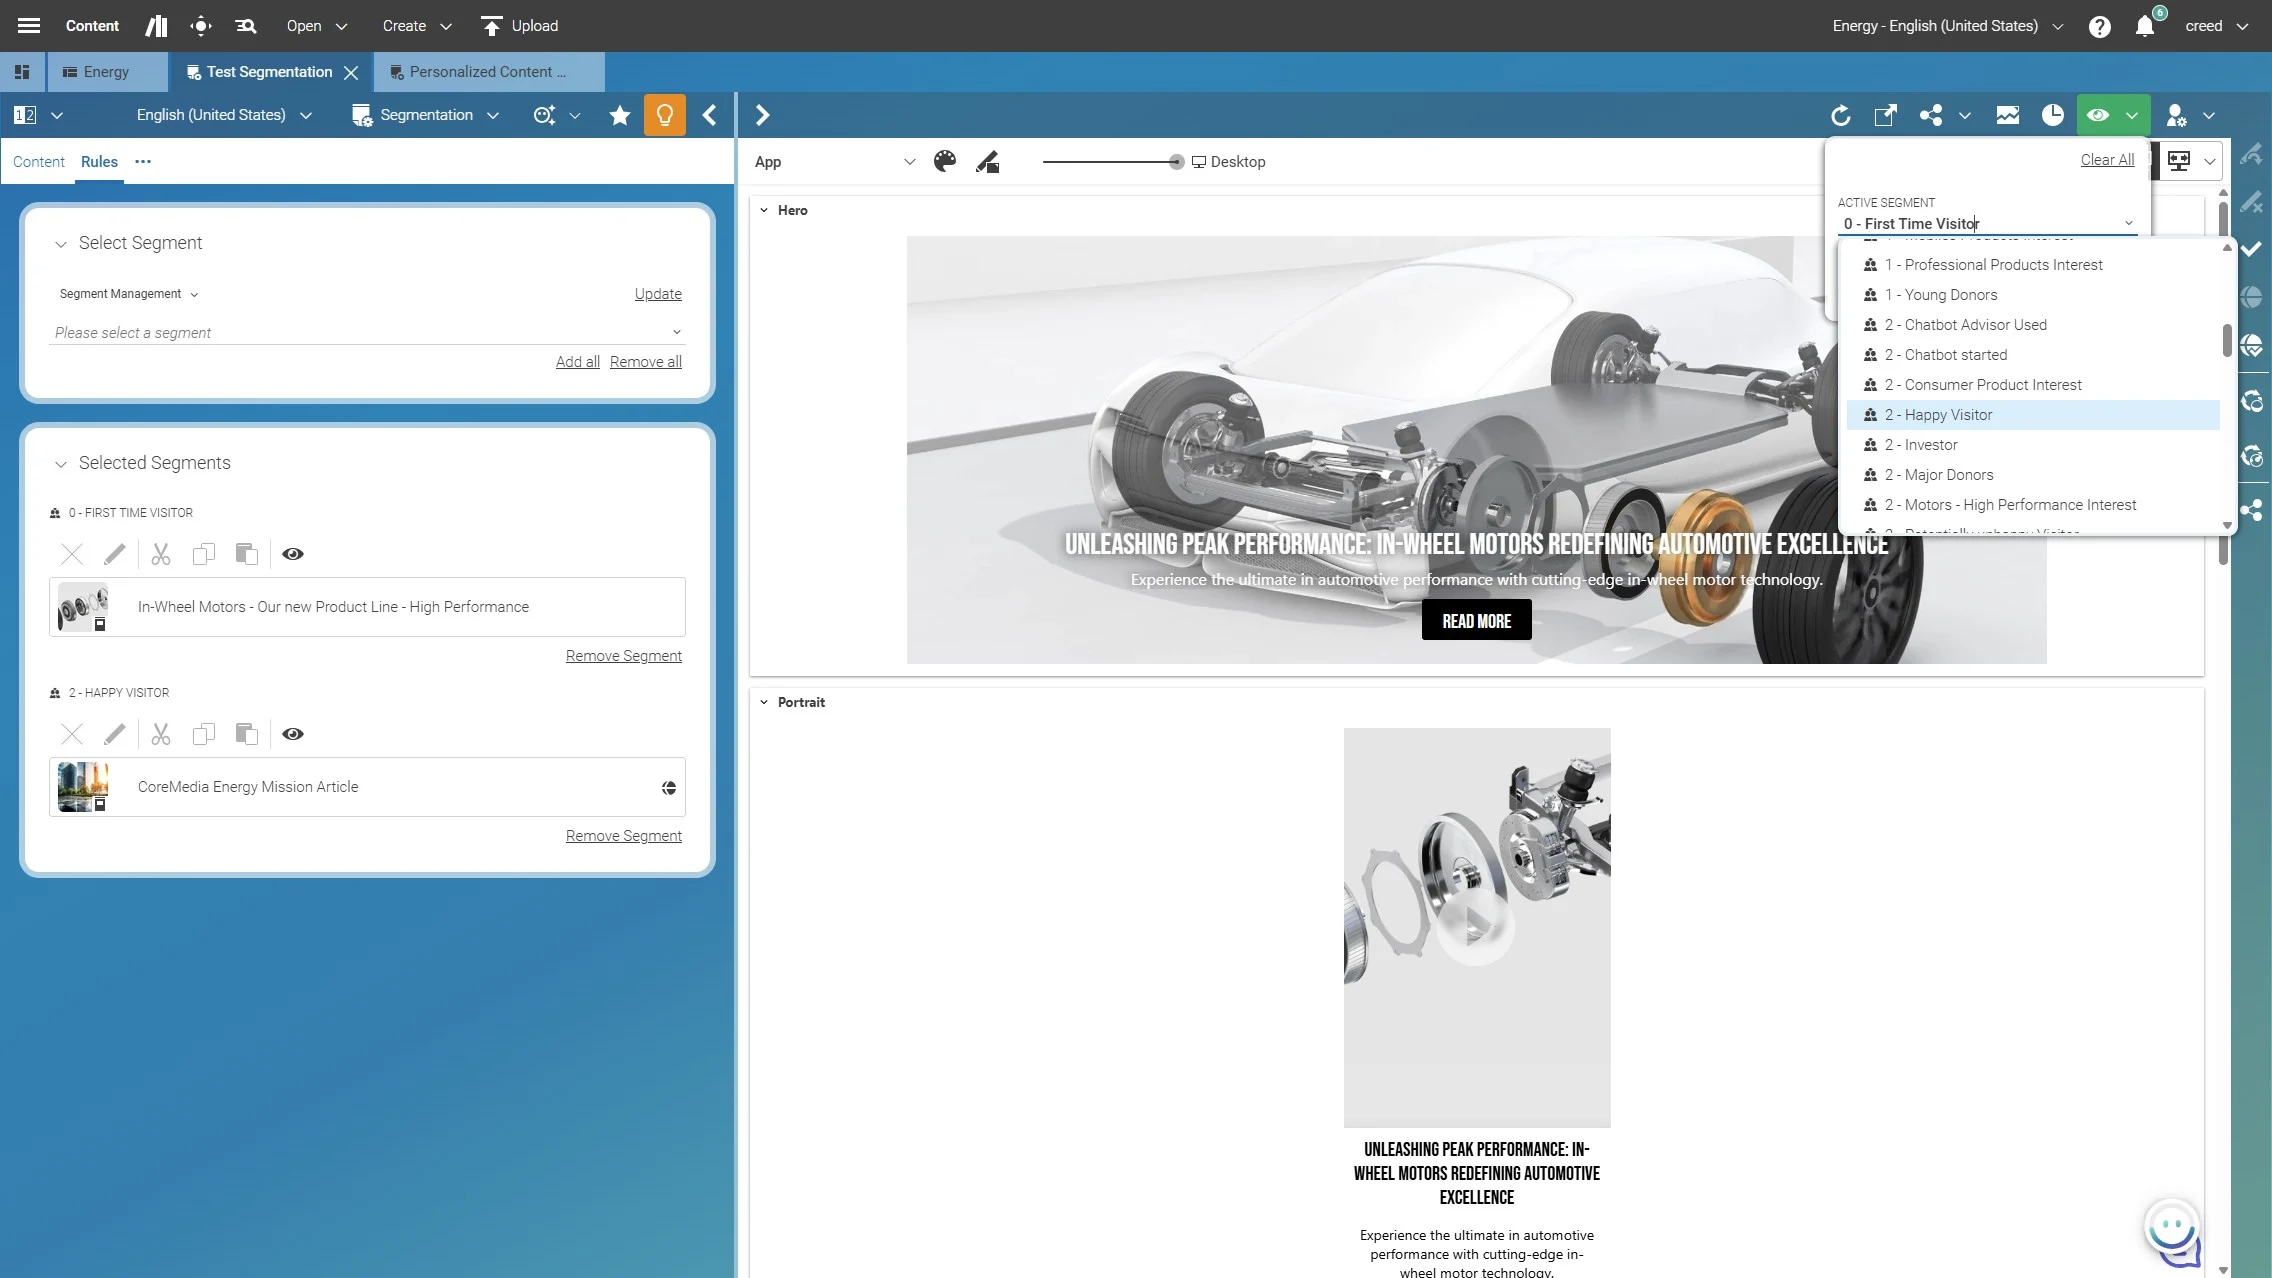This screenshot has width=2272, height=1278.
Task: Click the bookmark star icon
Action: point(619,115)
